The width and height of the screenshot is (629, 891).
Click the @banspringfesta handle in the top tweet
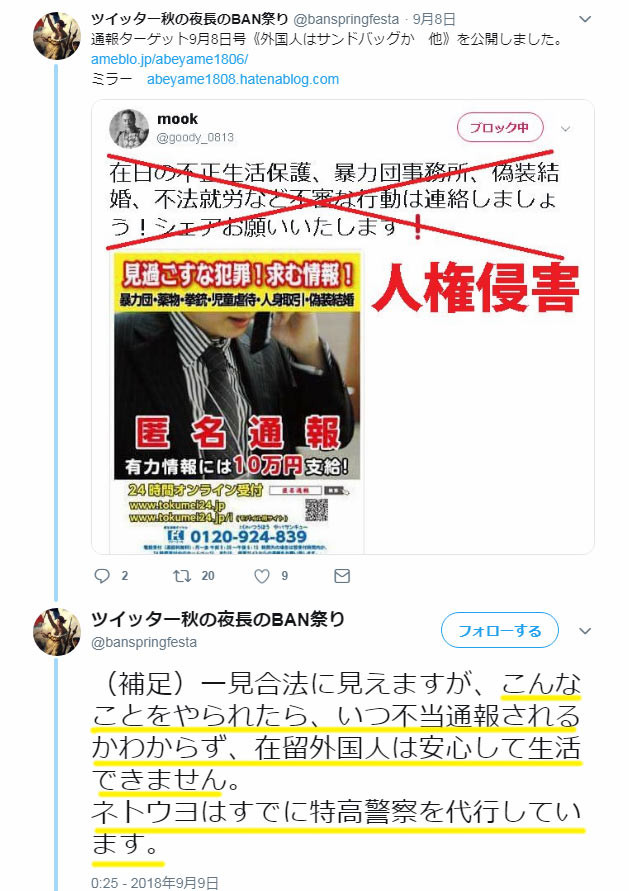tap(346, 19)
